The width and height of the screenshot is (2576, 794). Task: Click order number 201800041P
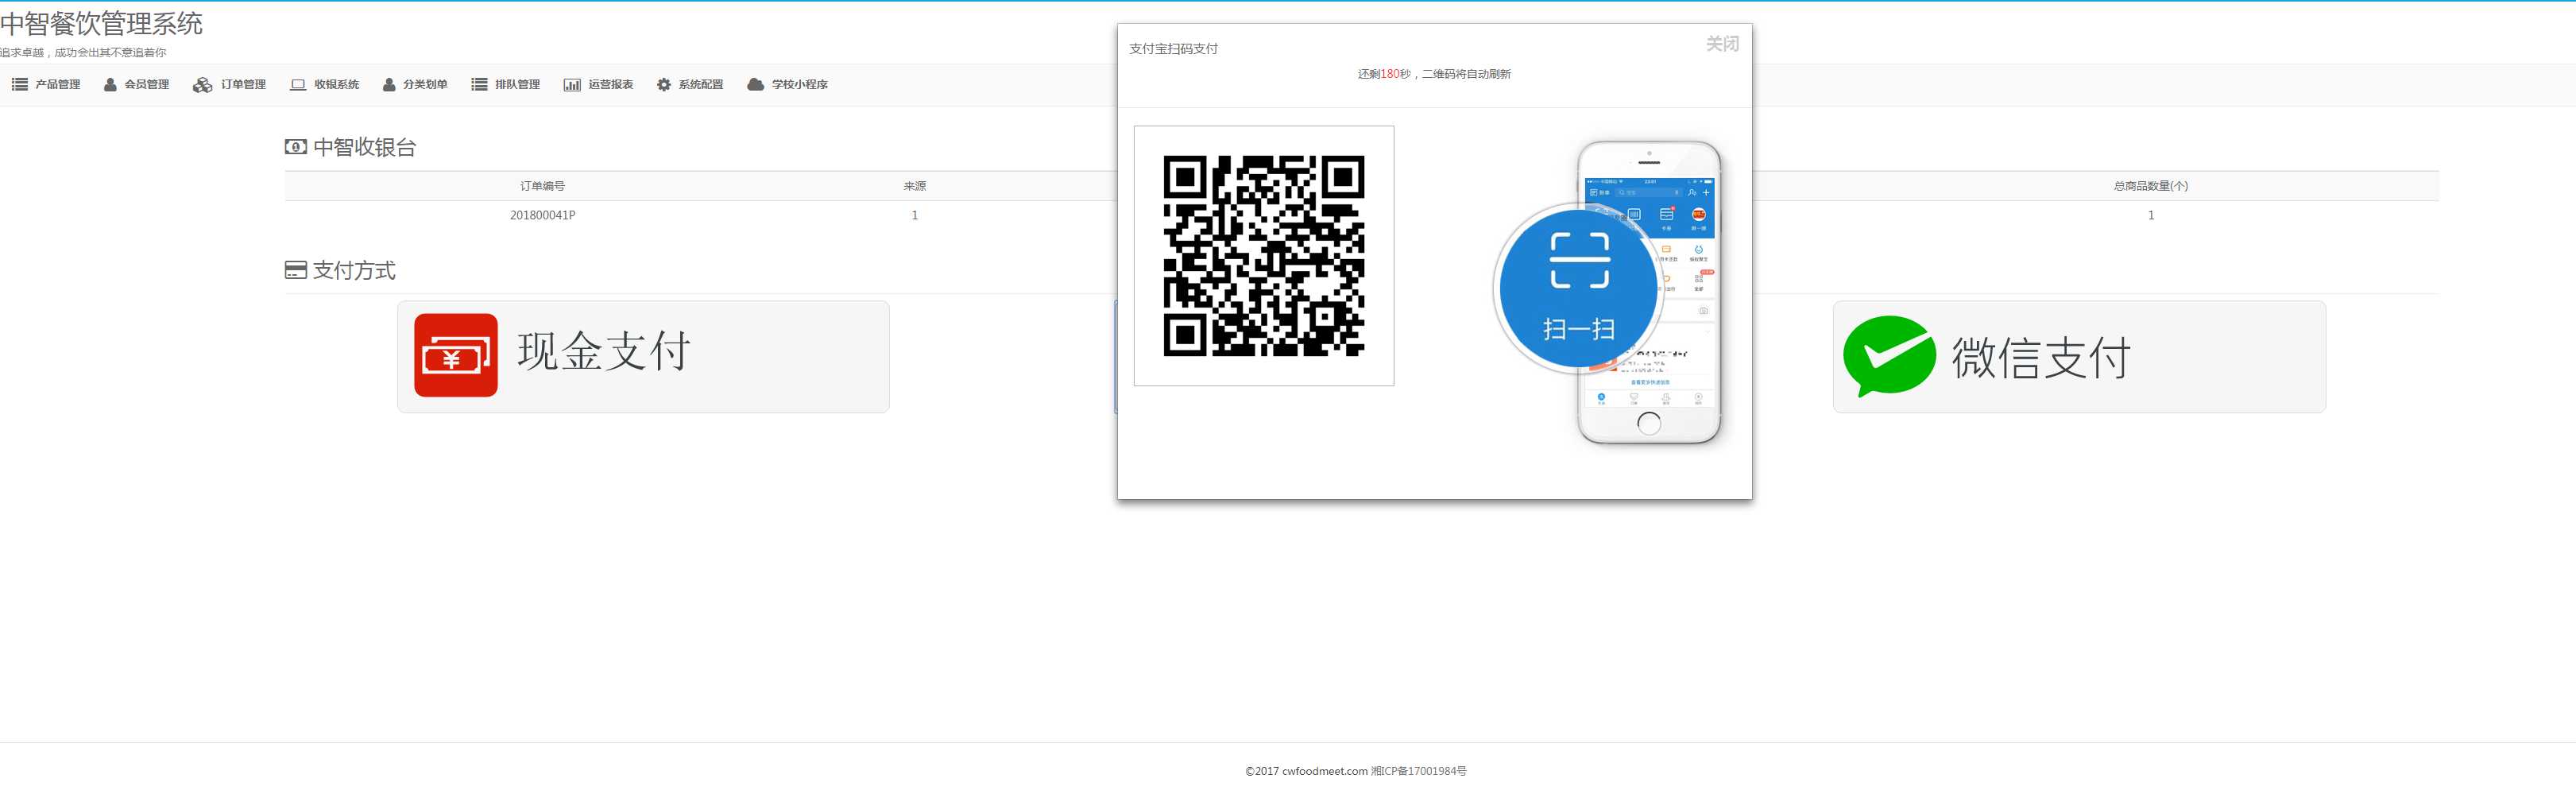(x=542, y=215)
